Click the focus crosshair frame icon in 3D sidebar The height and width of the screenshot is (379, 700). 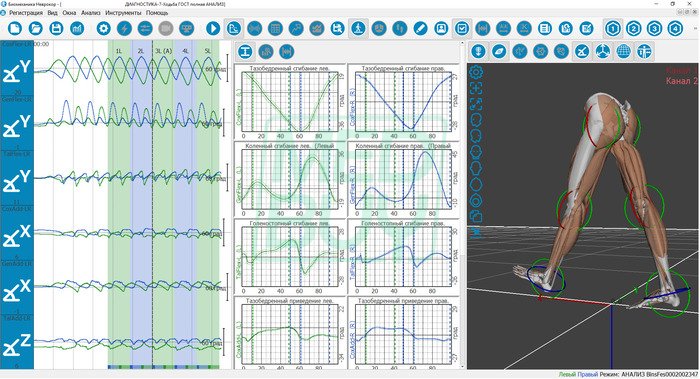click(476, 88)
